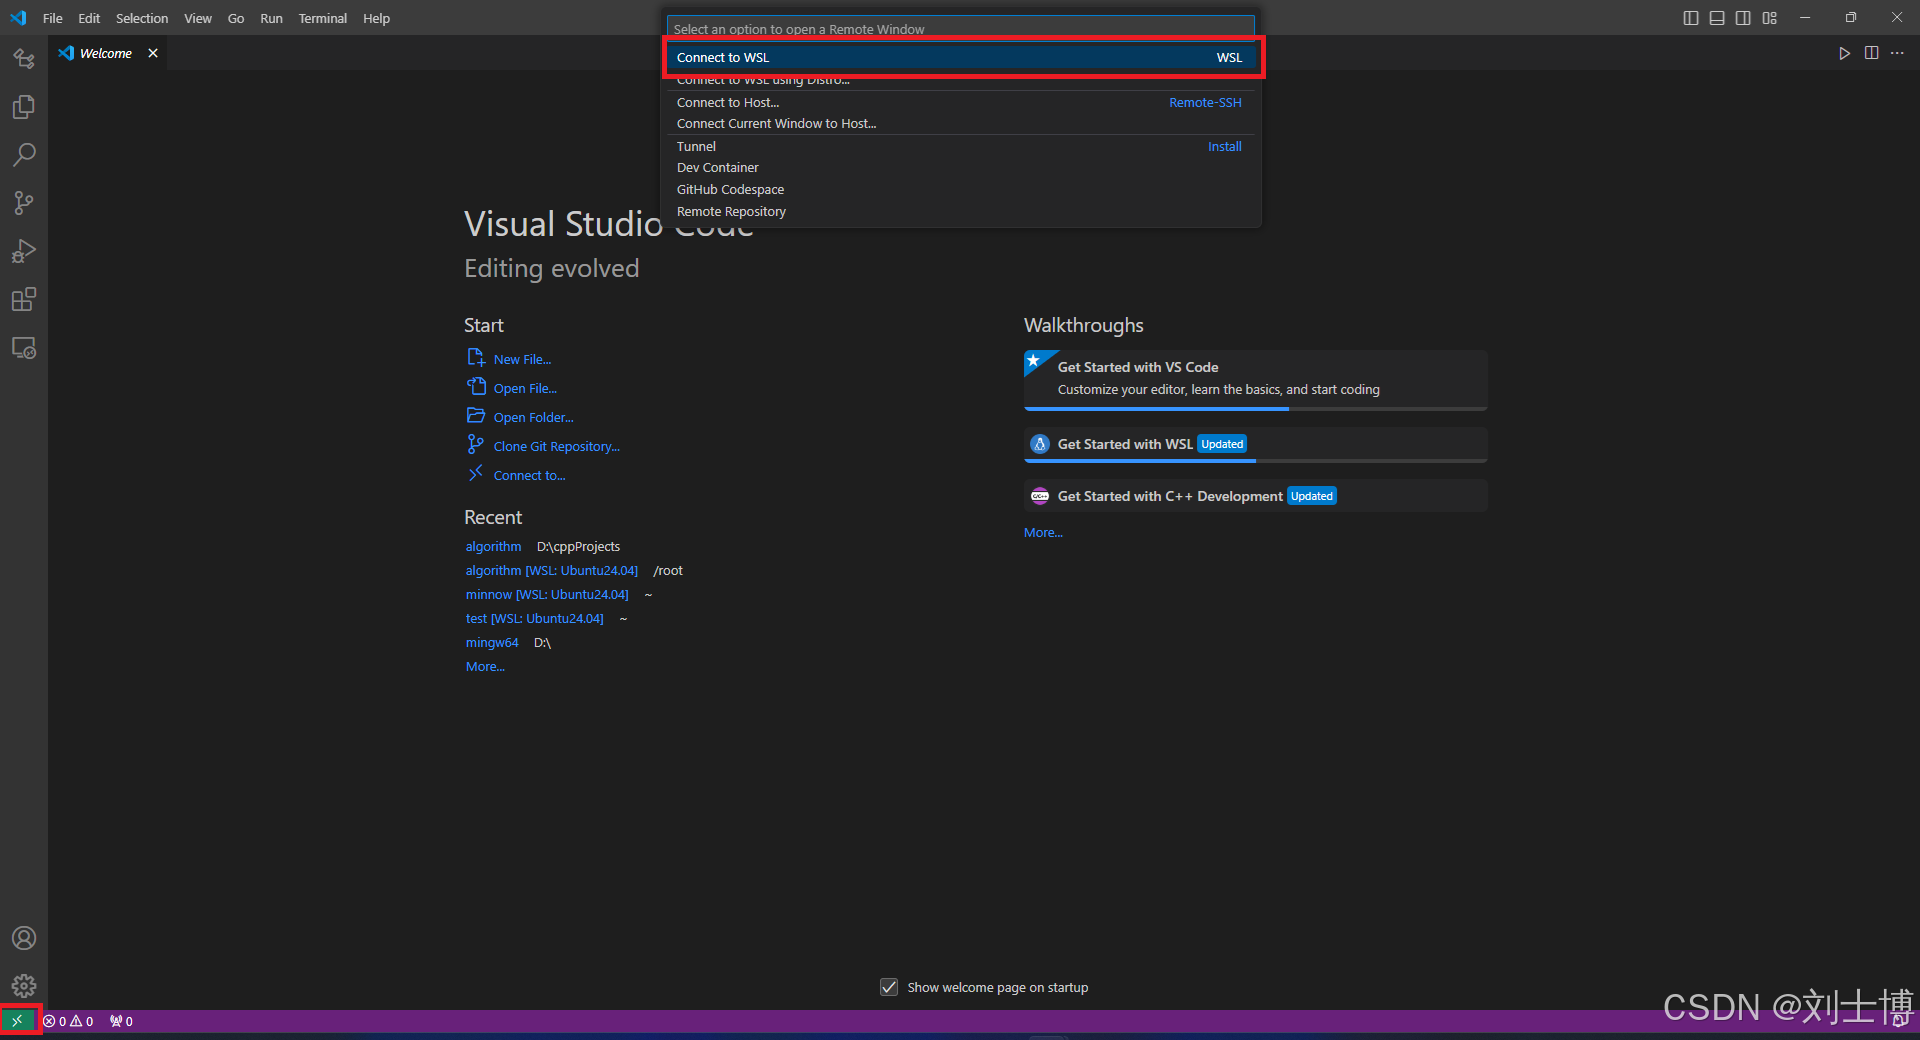Click the Open Folder... link
Image resolution: width=1920 pixels, height=1040 pixels.
[x=533, y=417]
